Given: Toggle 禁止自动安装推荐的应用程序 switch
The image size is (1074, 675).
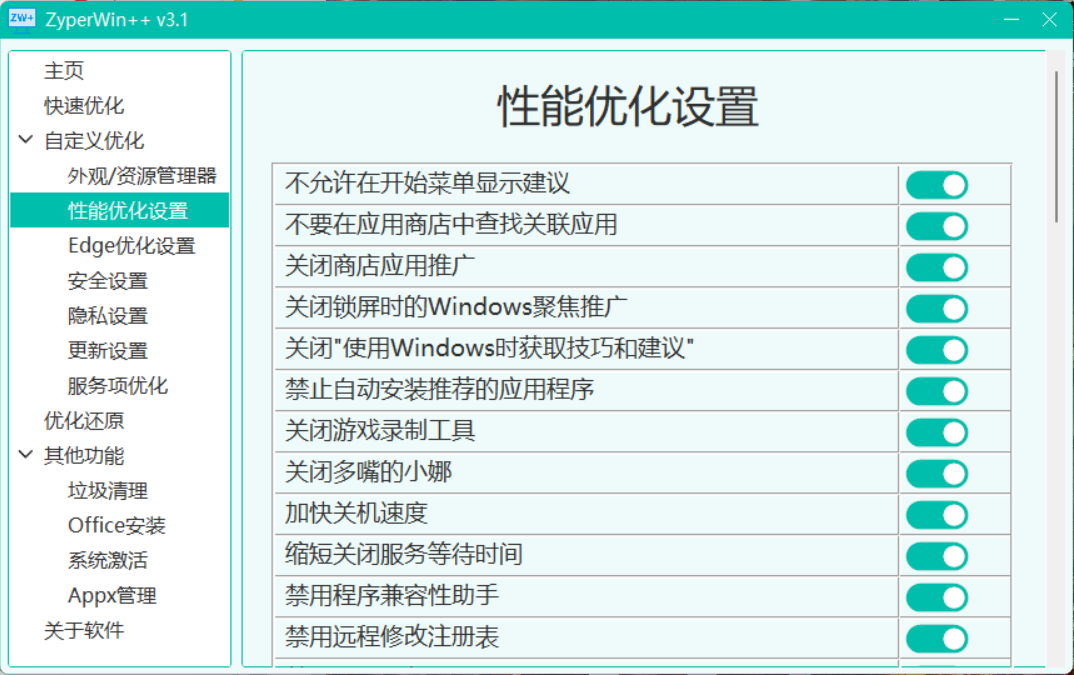Looking at the screenshot, I should tap(937, 391).
